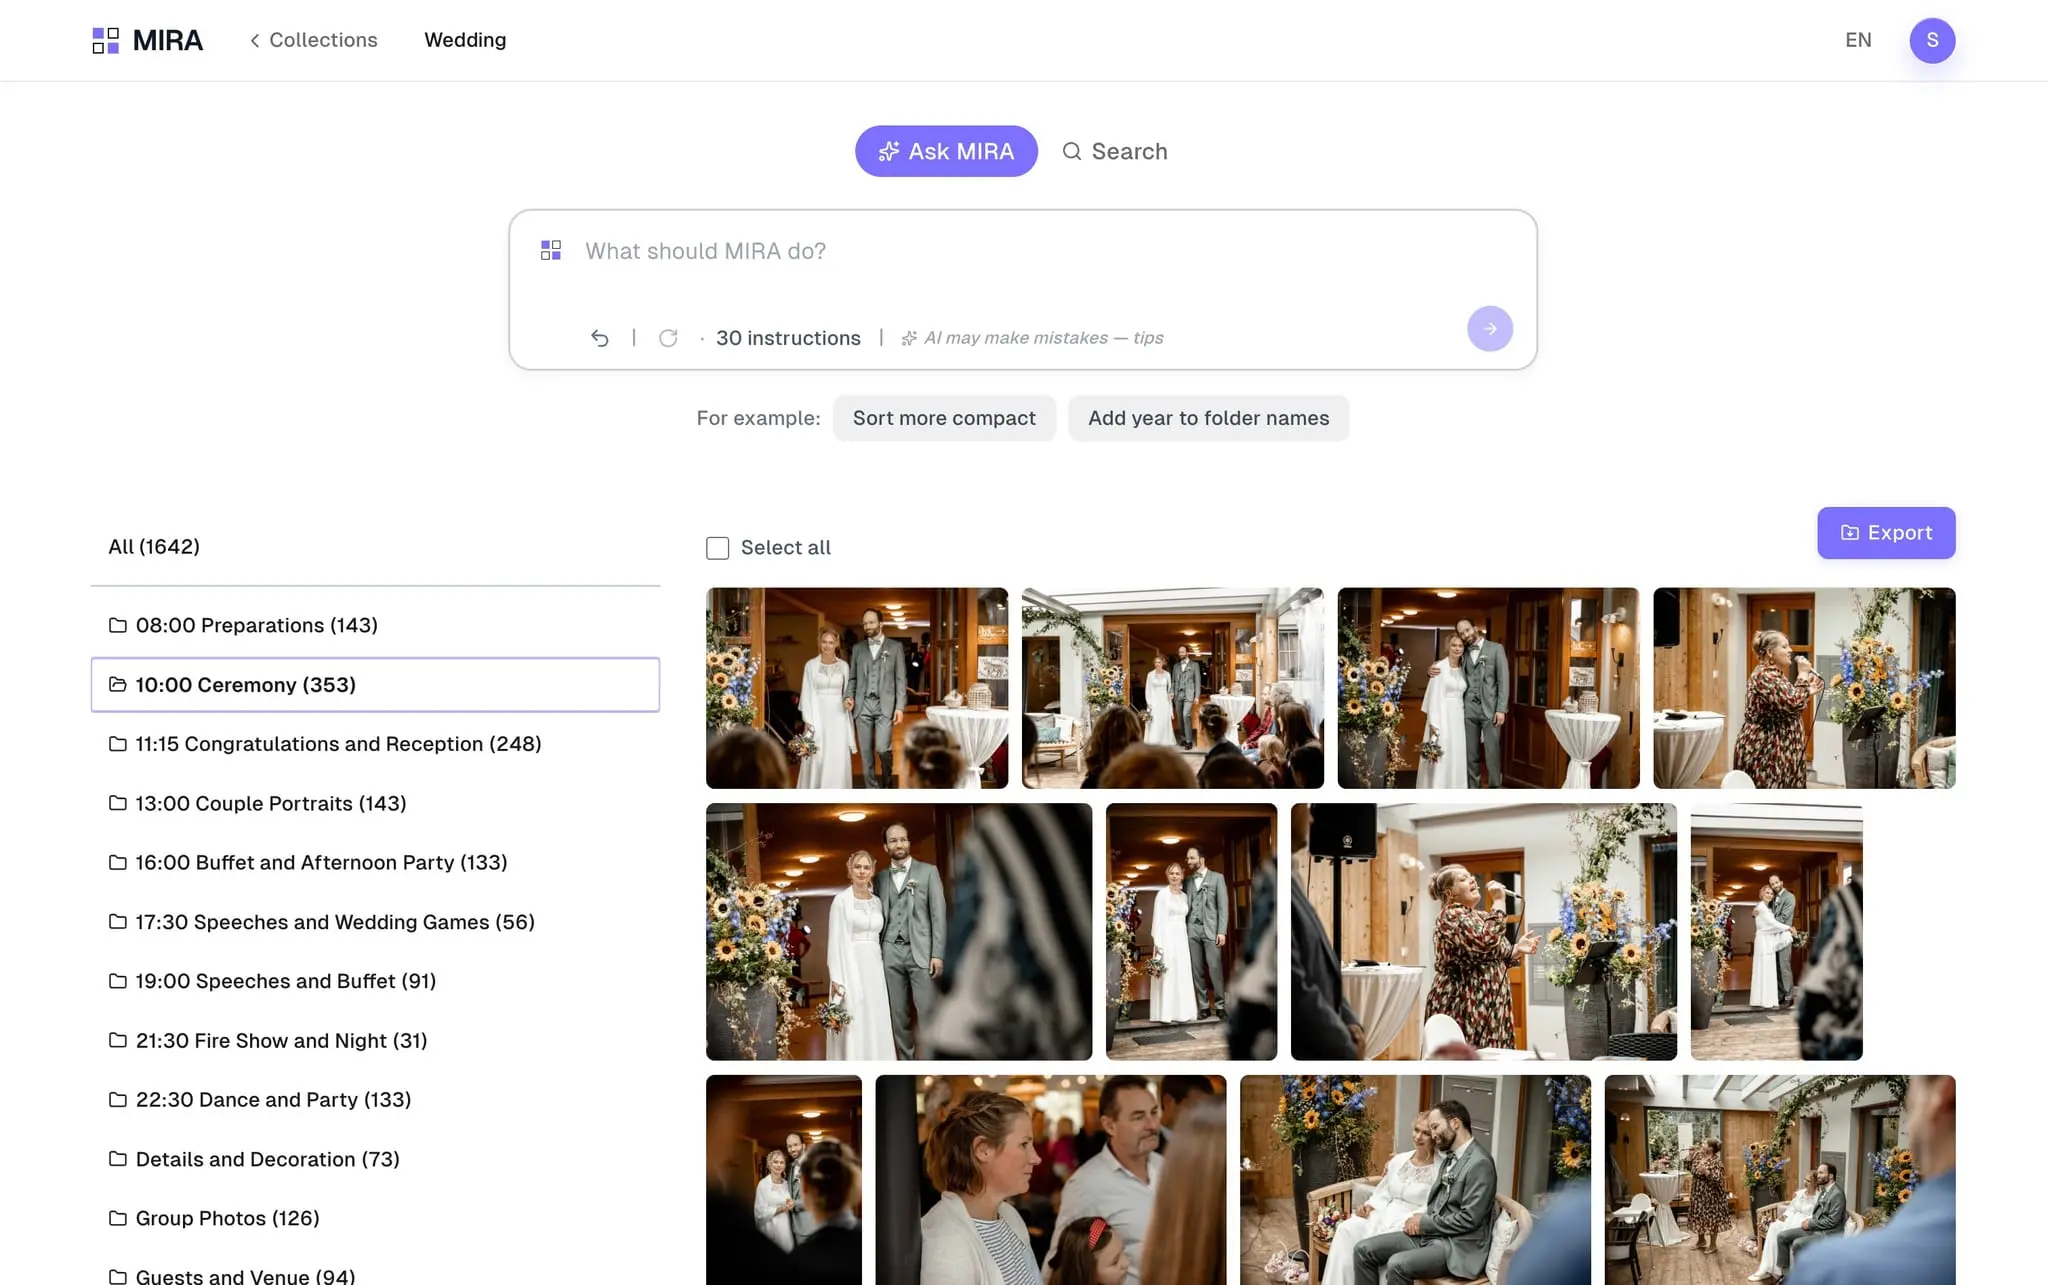Open top-row thumbnail of singer in floral dress

(1804, 688)
